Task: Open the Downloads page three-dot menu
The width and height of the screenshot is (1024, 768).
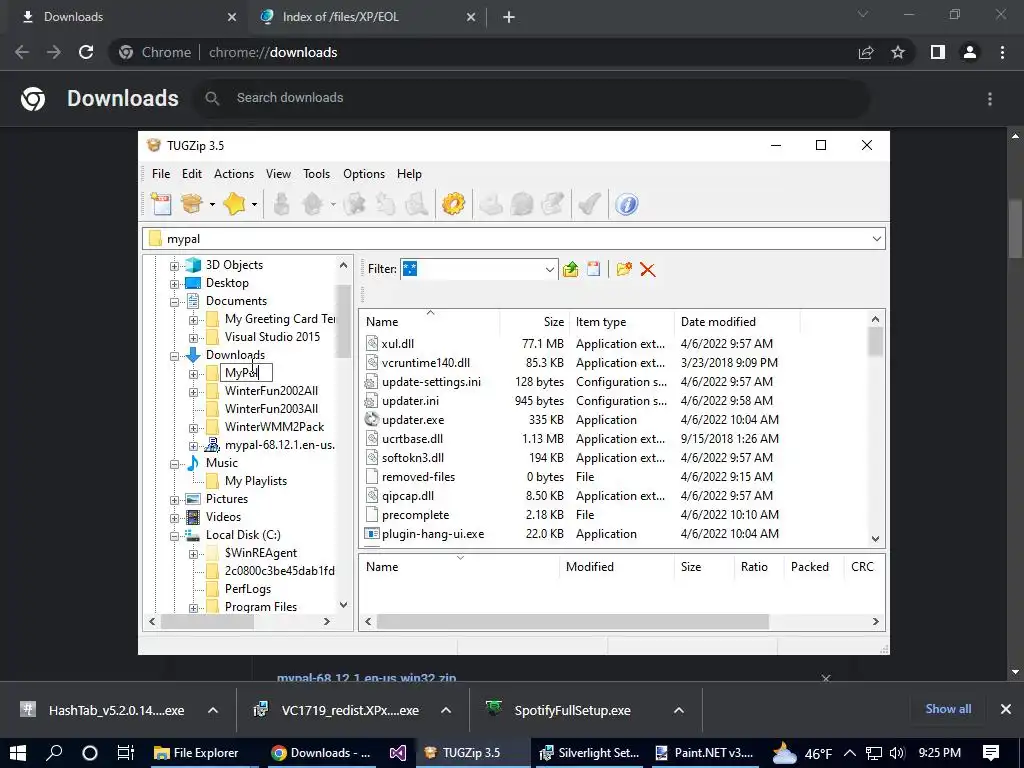Action: [x=990, y=99]
